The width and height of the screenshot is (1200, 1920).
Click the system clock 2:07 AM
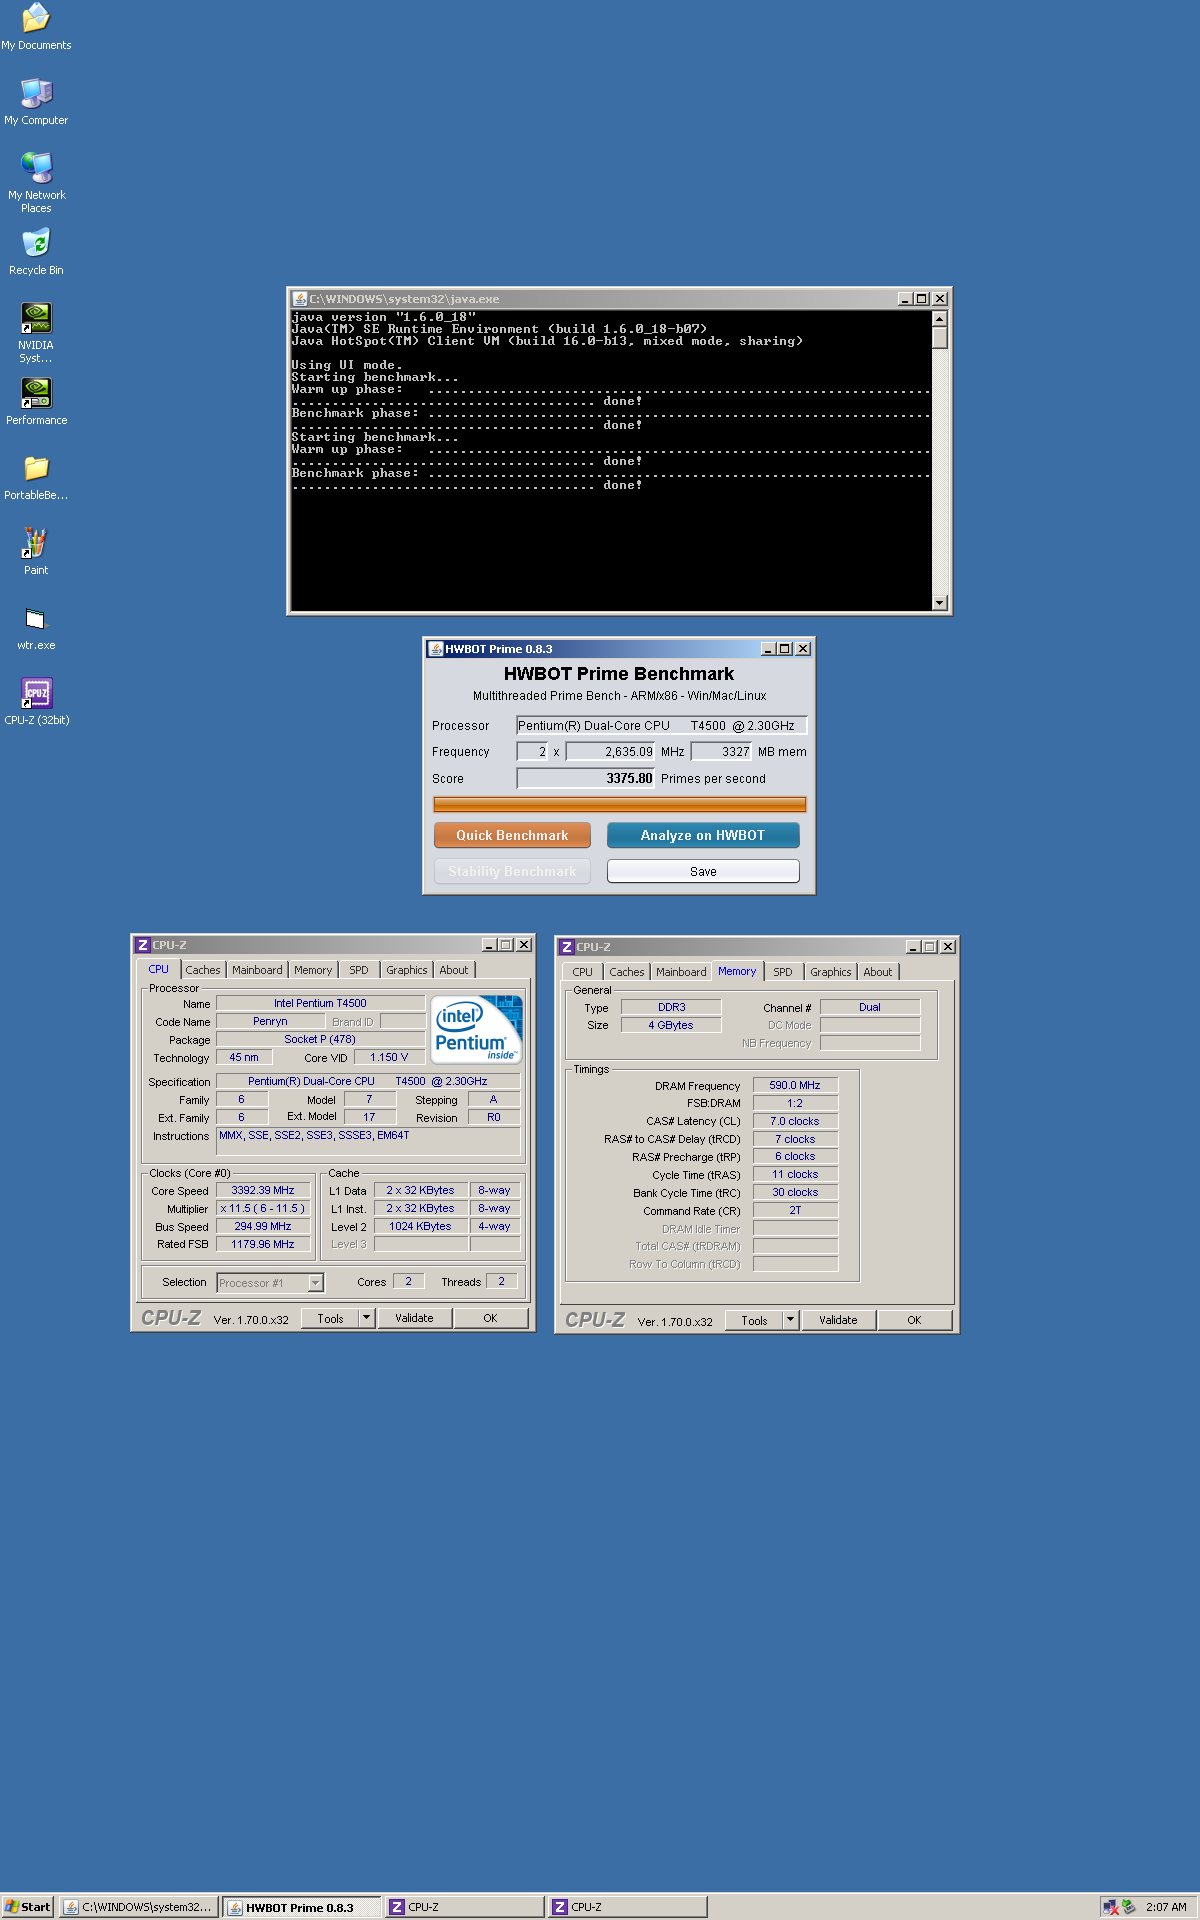click(x=1166, y=1907)
